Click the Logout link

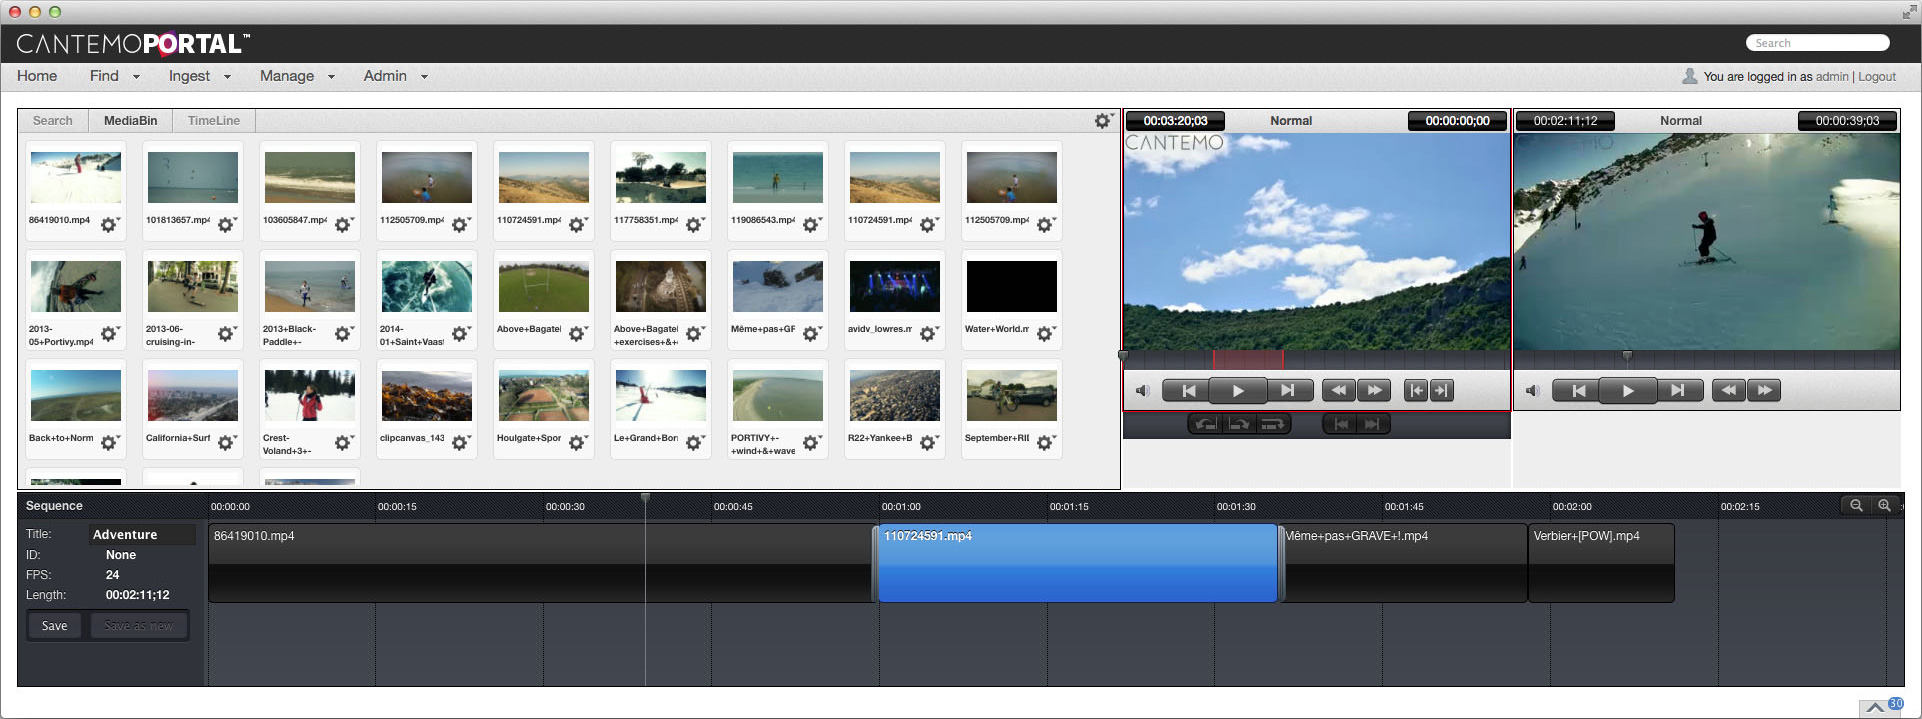click(x=1877, y=77)
